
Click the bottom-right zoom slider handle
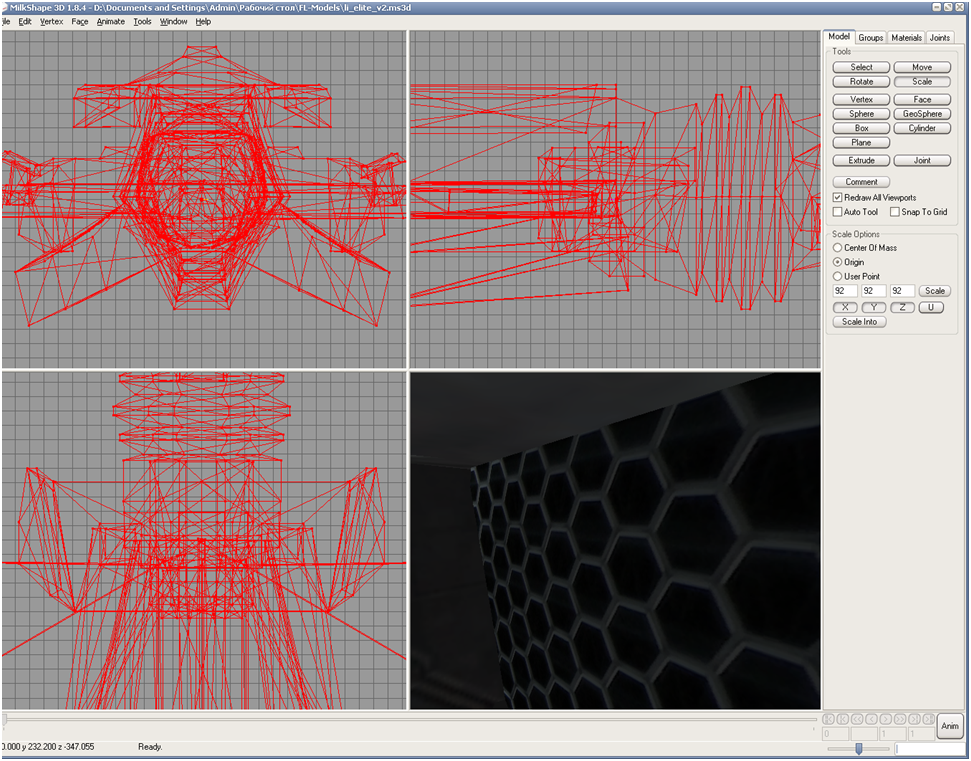tap(859, 749)
